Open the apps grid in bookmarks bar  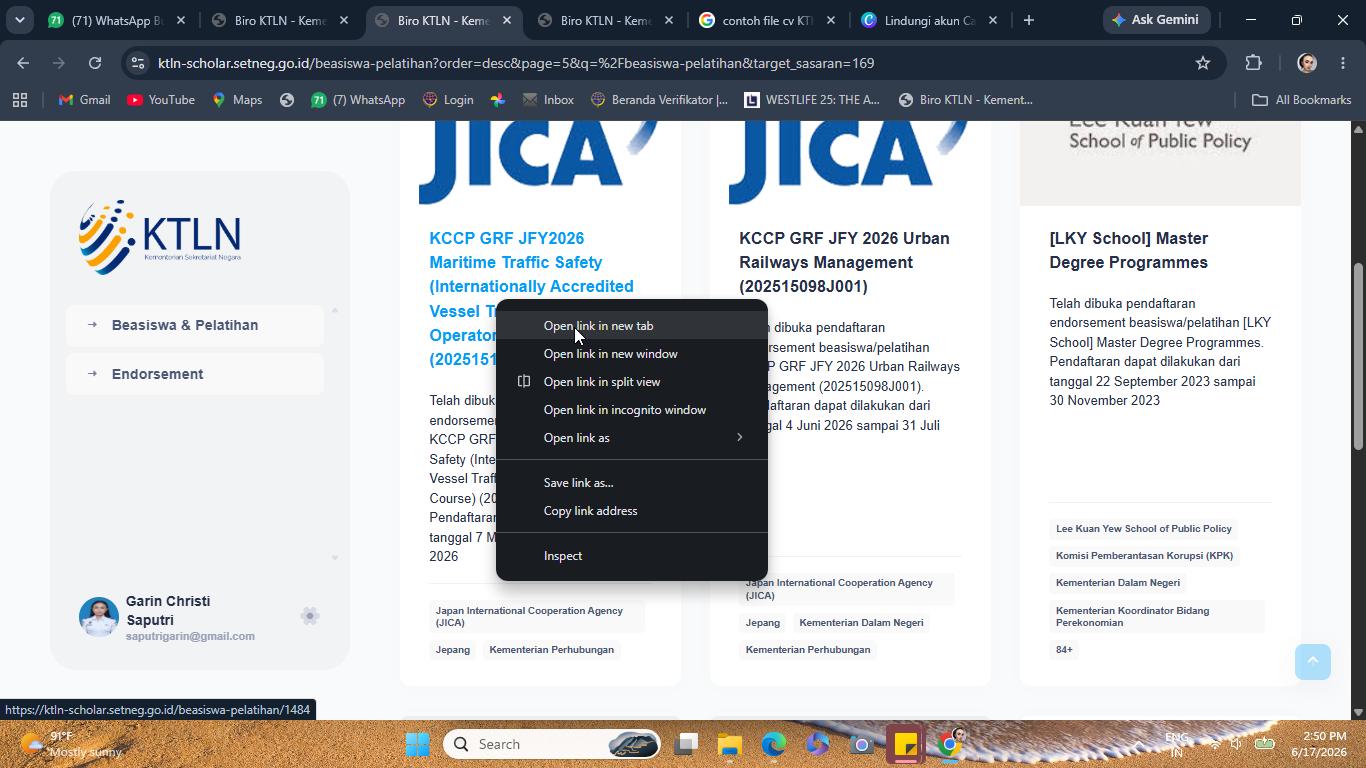click(20, 100)
